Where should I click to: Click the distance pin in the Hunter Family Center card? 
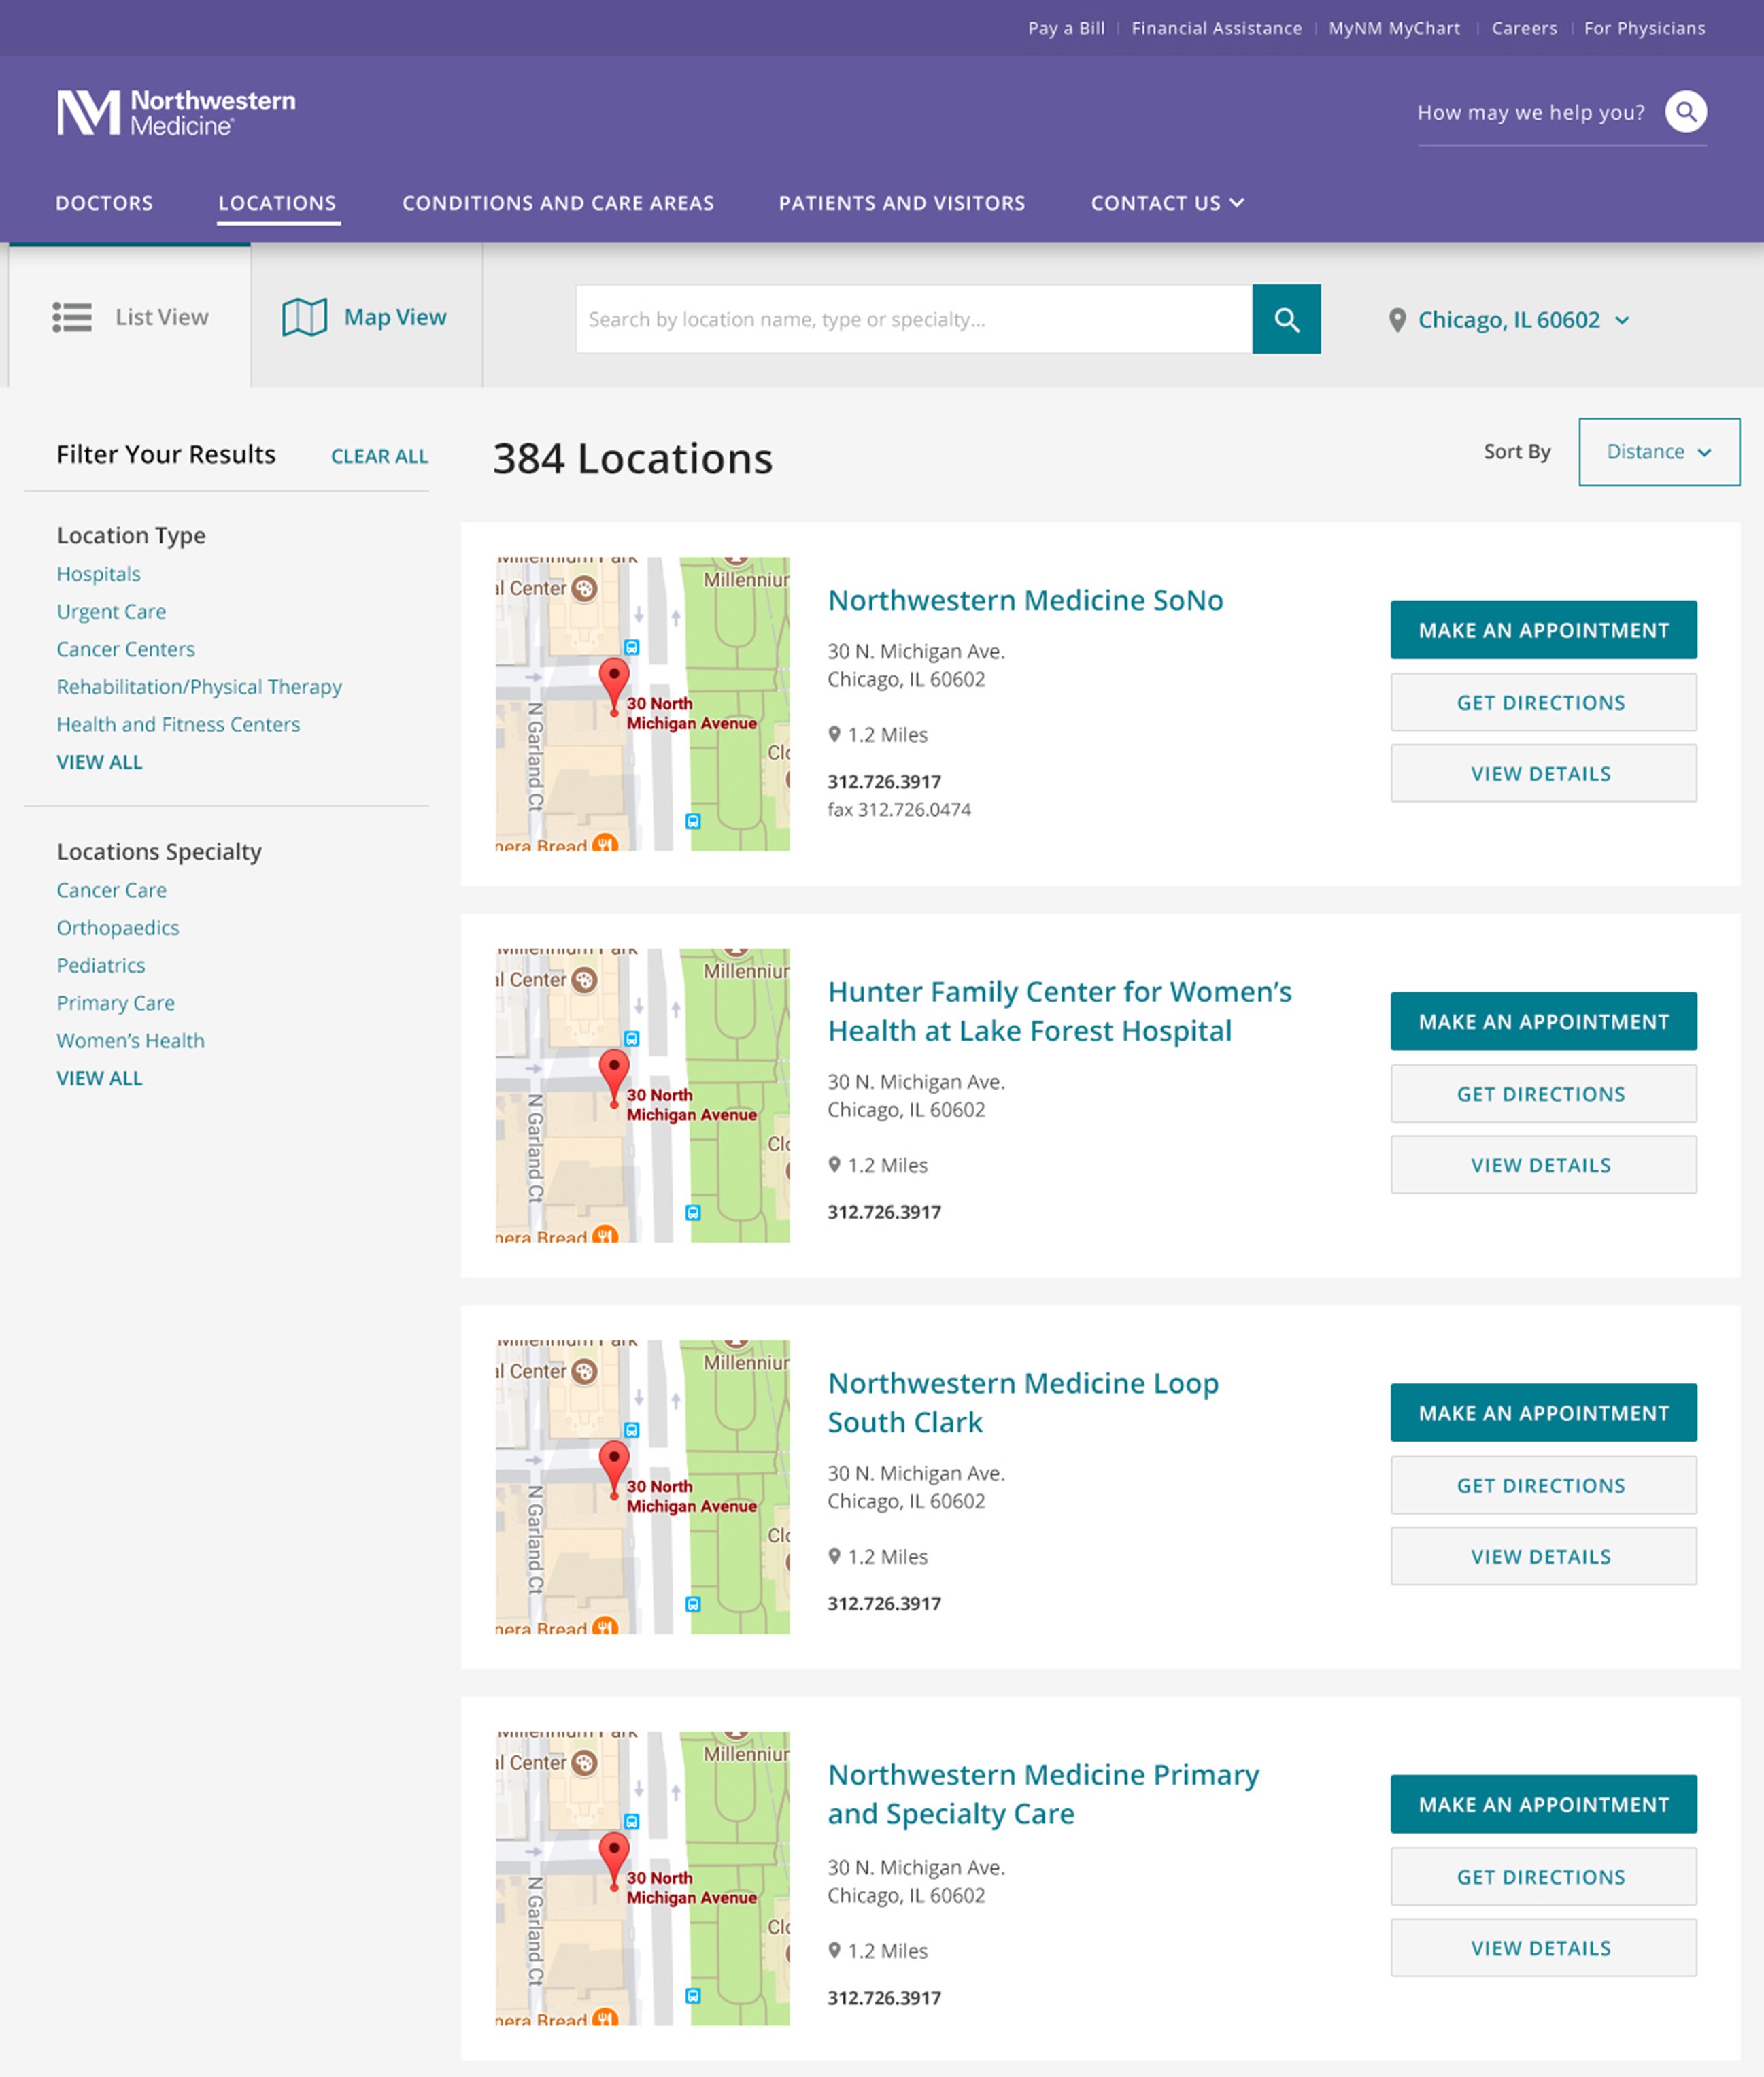pos(834,1165)
